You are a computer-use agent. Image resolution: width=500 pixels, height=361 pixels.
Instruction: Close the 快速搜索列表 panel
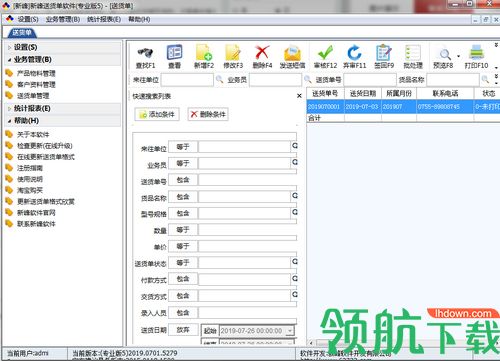click(299, 96)
